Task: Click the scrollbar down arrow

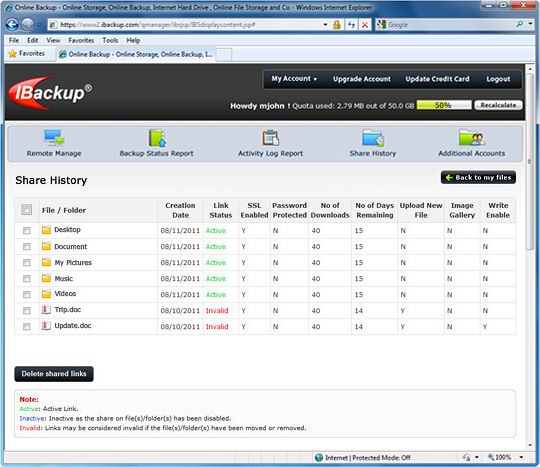Action: [530, 445]
